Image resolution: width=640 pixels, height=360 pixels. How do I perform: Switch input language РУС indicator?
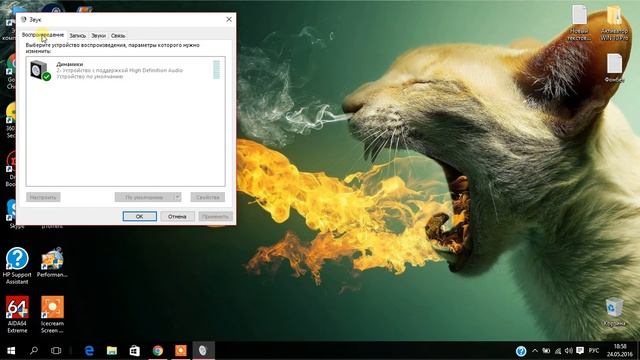click(x=594, y=351)
